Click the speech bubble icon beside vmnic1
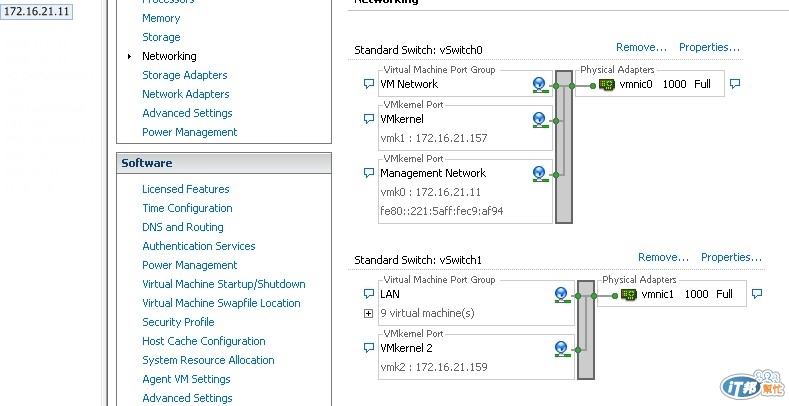The width and height of the screenshot is (789, 406). coord(757,295)
